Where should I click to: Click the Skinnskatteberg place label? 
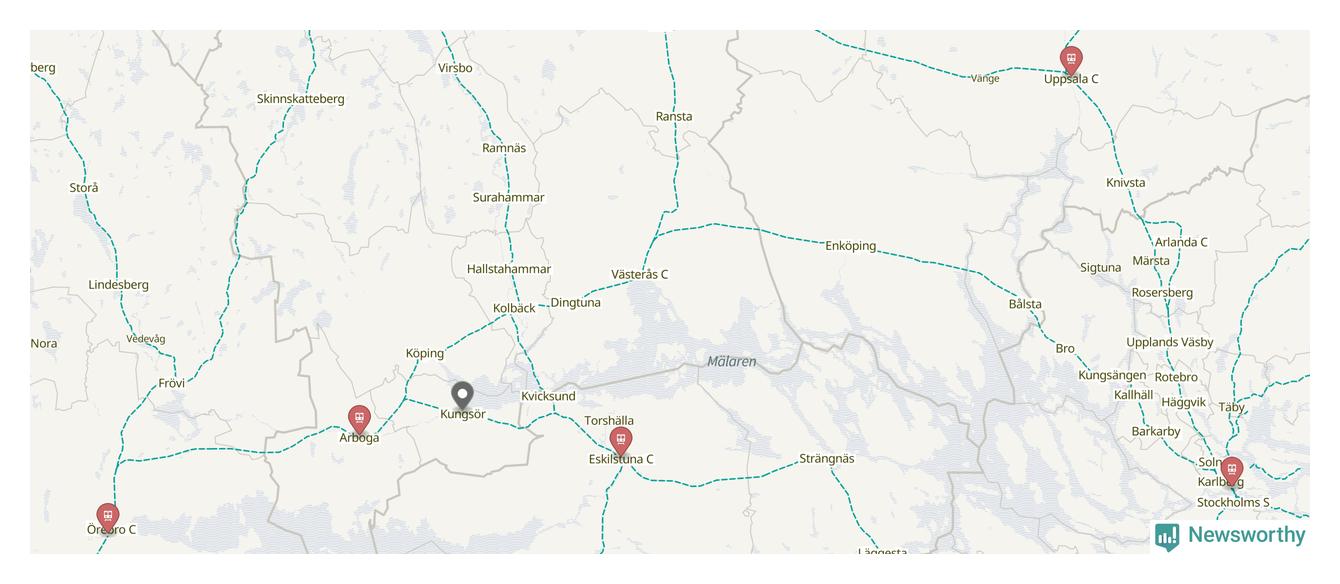(301, 99)
